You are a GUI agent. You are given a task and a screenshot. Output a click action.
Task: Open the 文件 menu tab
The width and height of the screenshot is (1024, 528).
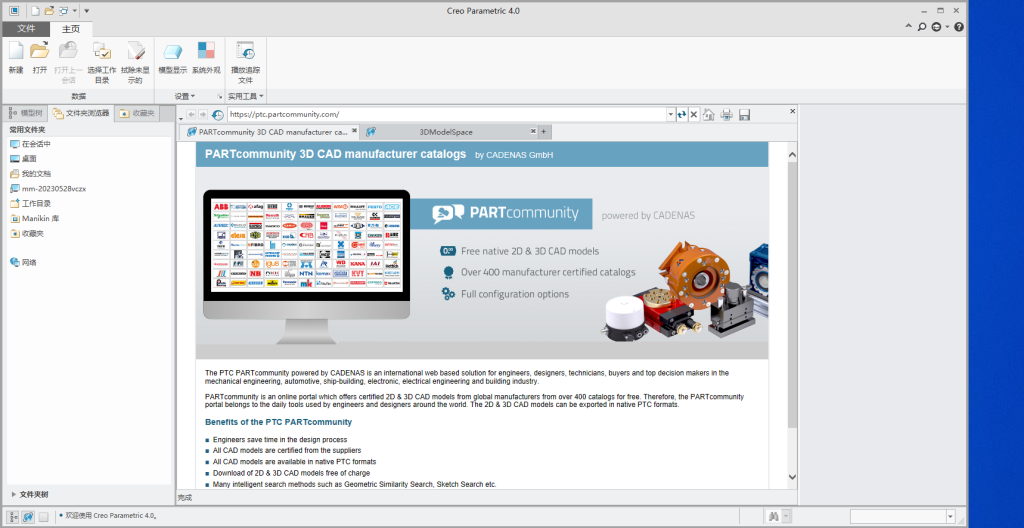coord(26,29)
